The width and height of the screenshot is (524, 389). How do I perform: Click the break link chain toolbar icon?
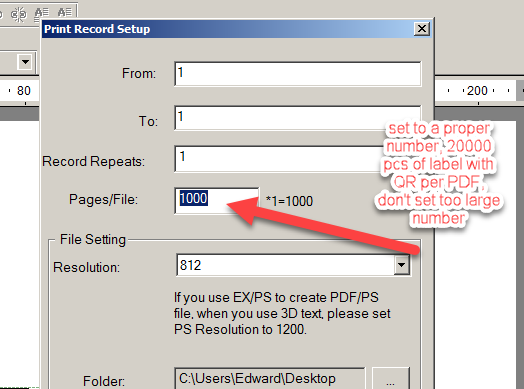(x=19, y=15)
